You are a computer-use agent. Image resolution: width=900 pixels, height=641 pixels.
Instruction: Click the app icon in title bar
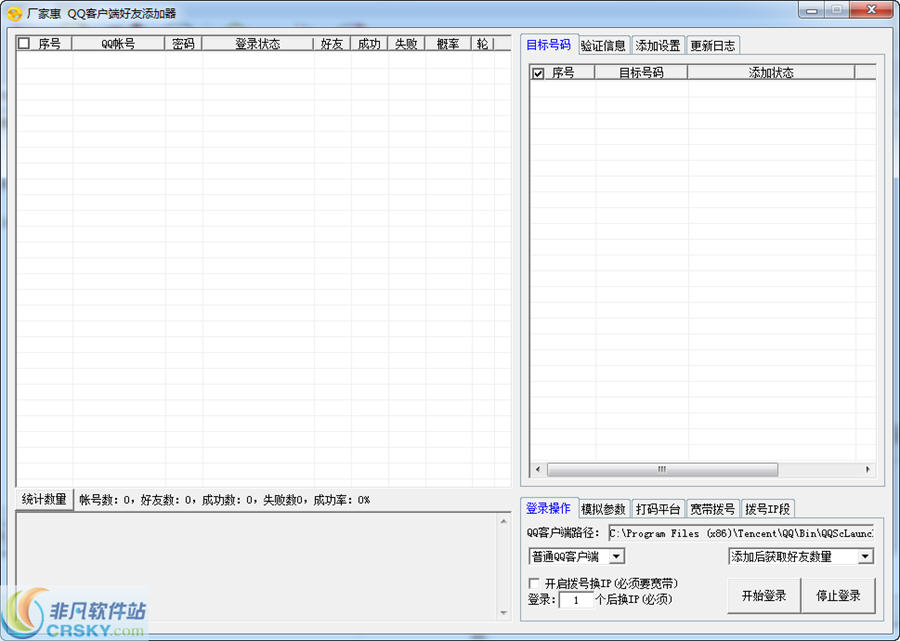[14, 13]
